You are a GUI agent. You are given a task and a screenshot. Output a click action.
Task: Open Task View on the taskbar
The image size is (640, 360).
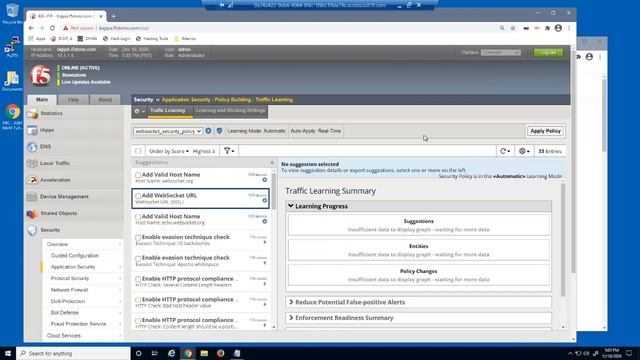[155, 353]
